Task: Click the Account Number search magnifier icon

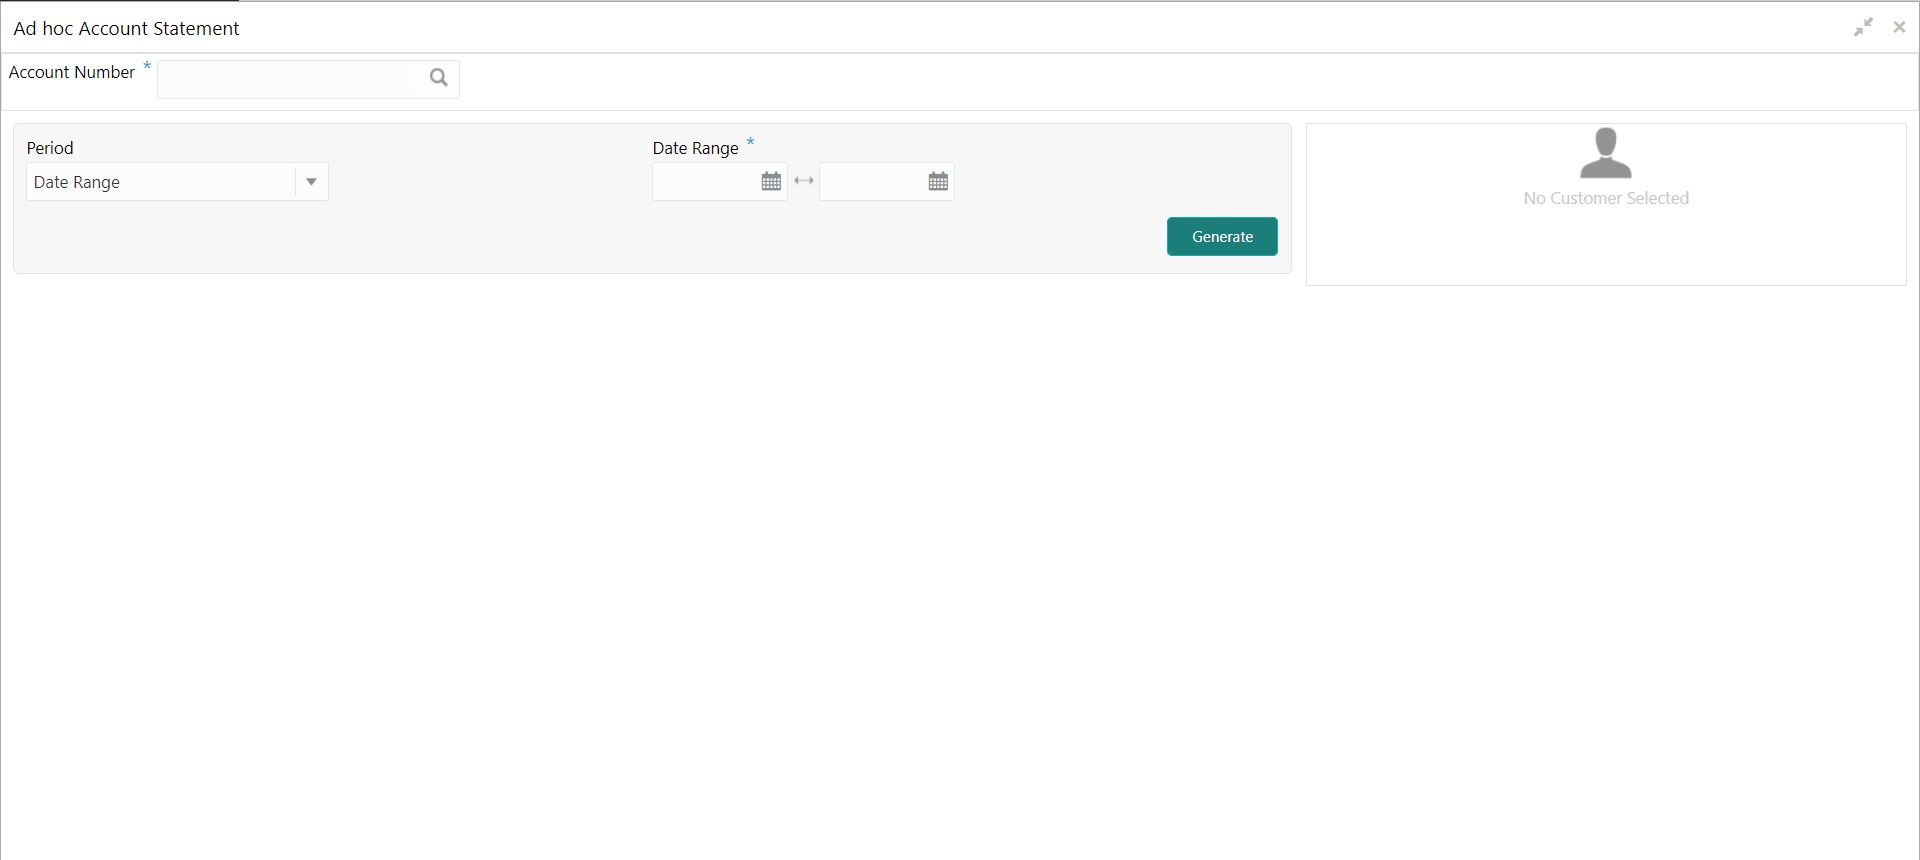Action: click(438, 78)
